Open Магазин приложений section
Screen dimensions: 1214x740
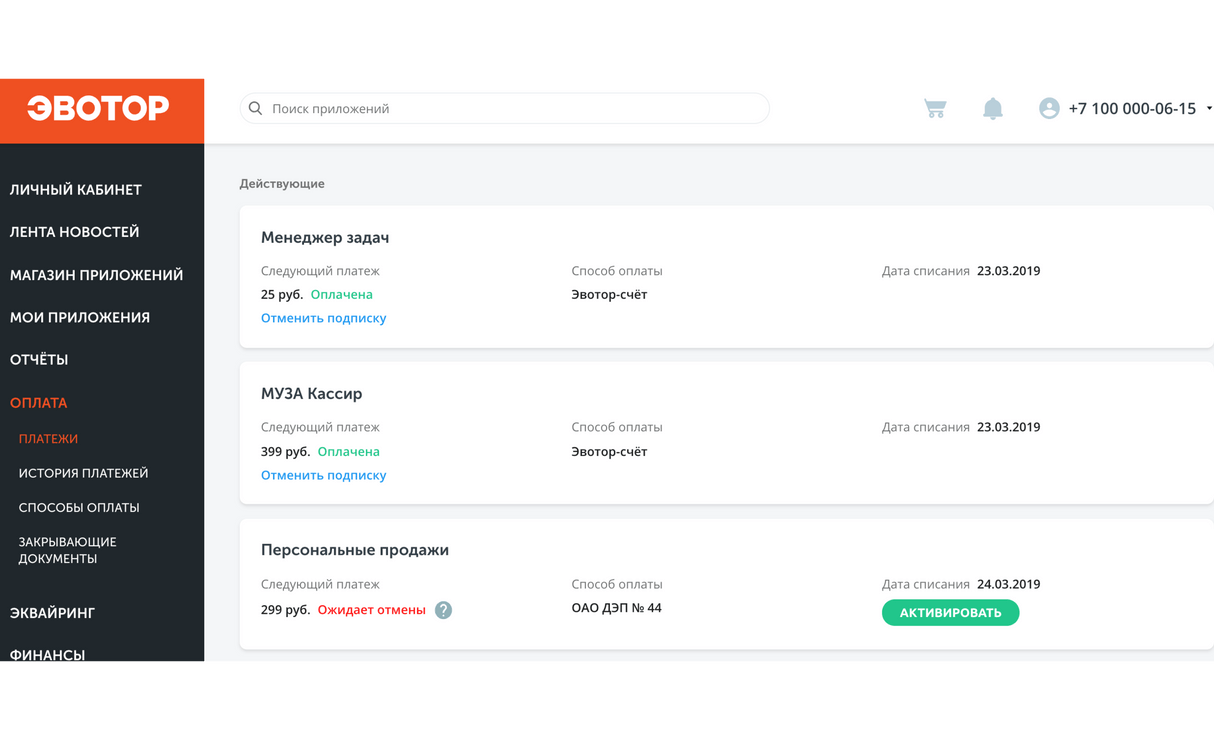click(x=97, y=275)
